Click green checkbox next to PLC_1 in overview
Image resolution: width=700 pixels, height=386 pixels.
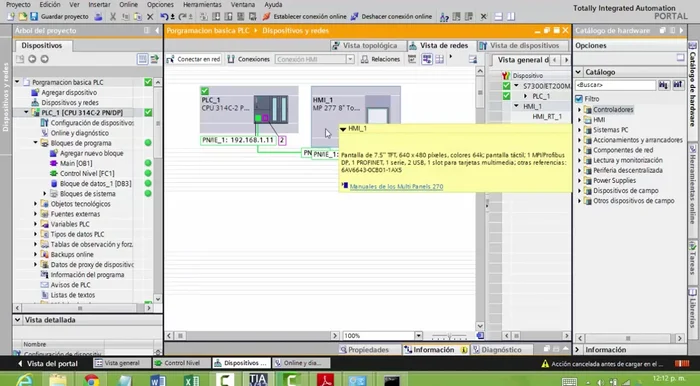[x=506, y=96]
